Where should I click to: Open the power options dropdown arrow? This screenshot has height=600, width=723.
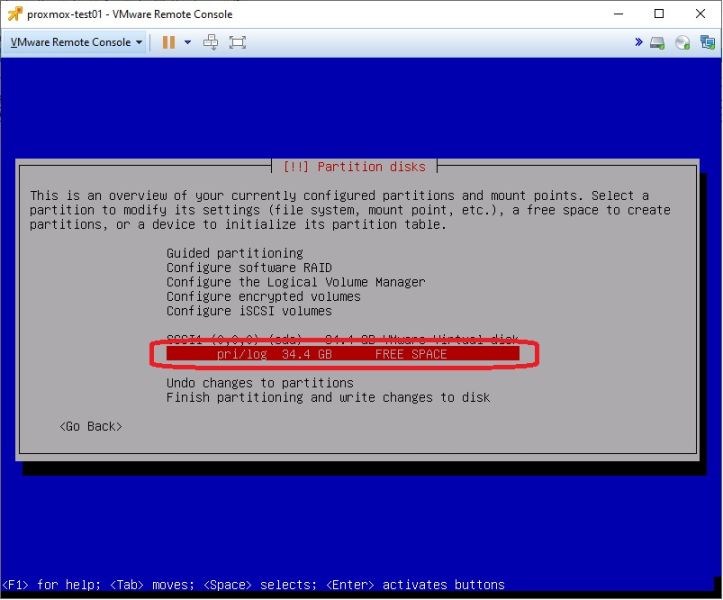click(188, 42)
